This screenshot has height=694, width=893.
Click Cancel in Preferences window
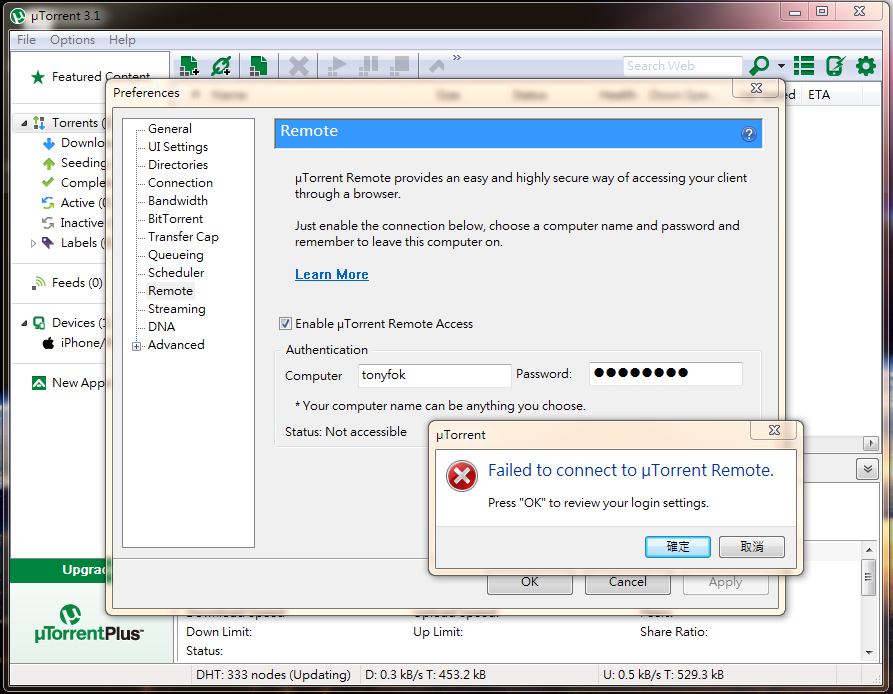(628, 583)
